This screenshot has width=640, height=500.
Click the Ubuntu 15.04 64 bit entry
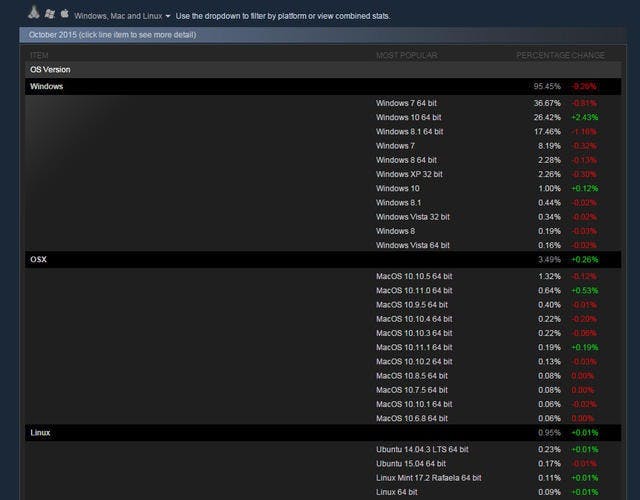pyautogui.click(x=411, y=464)
